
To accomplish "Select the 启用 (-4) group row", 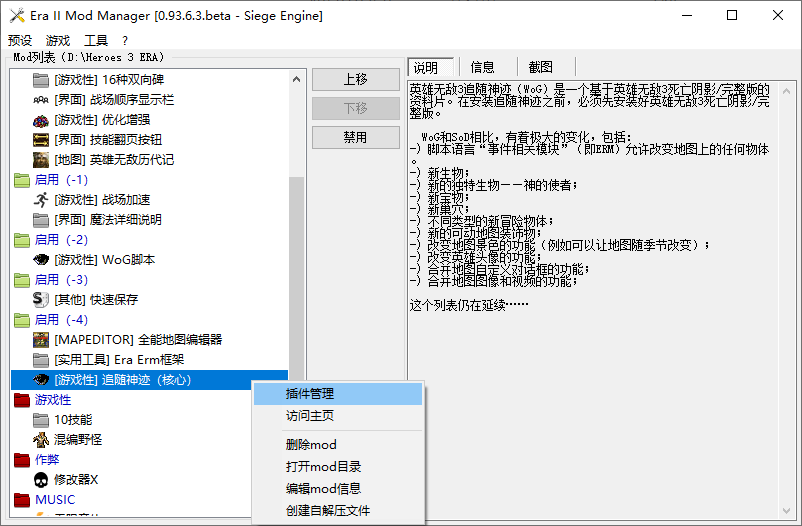I will coord(61,320).
